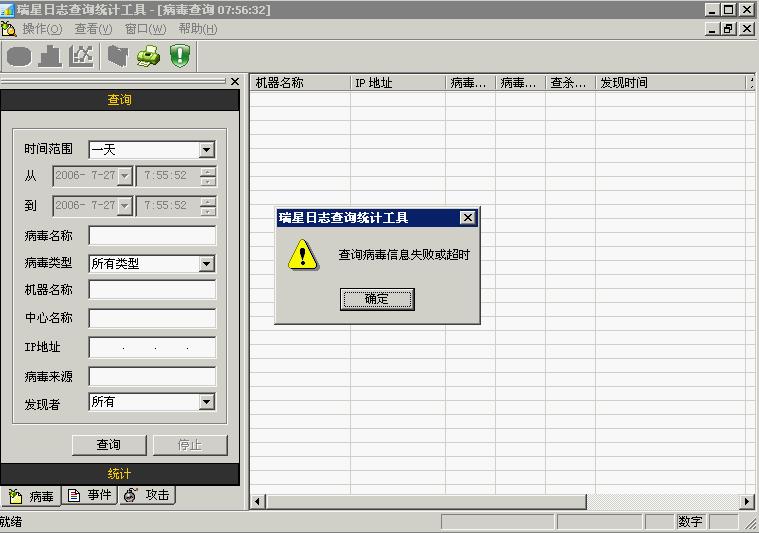Switch to the 事件 tab

tap(90, 495)
